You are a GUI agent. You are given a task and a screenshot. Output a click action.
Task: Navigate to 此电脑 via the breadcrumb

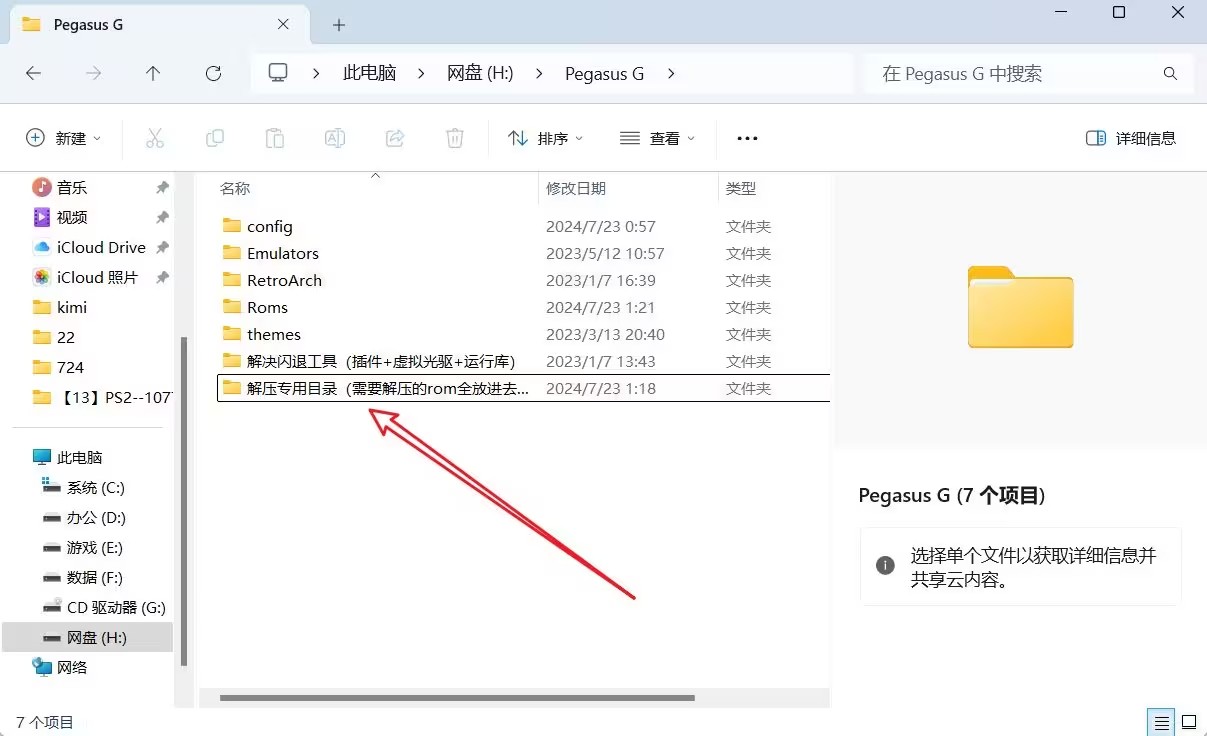(x=369, y=73)
